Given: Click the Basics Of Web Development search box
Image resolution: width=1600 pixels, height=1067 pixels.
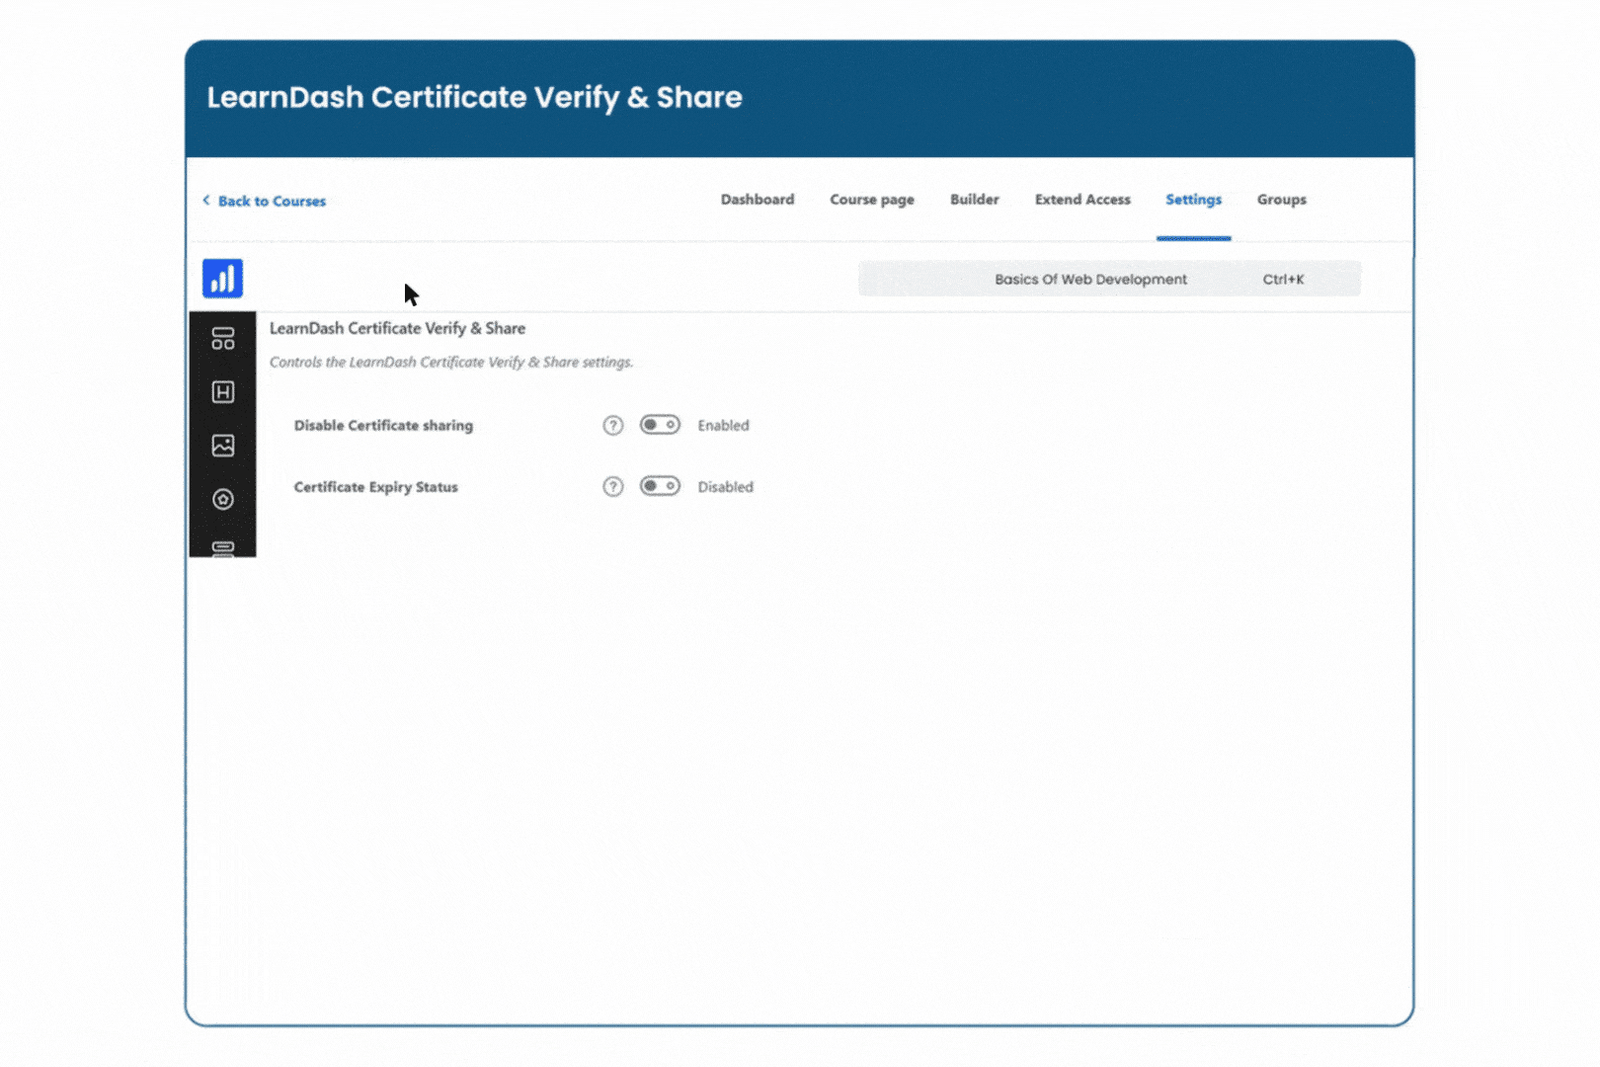Looking at the screenshot, I should click(x=1109, y=279).
